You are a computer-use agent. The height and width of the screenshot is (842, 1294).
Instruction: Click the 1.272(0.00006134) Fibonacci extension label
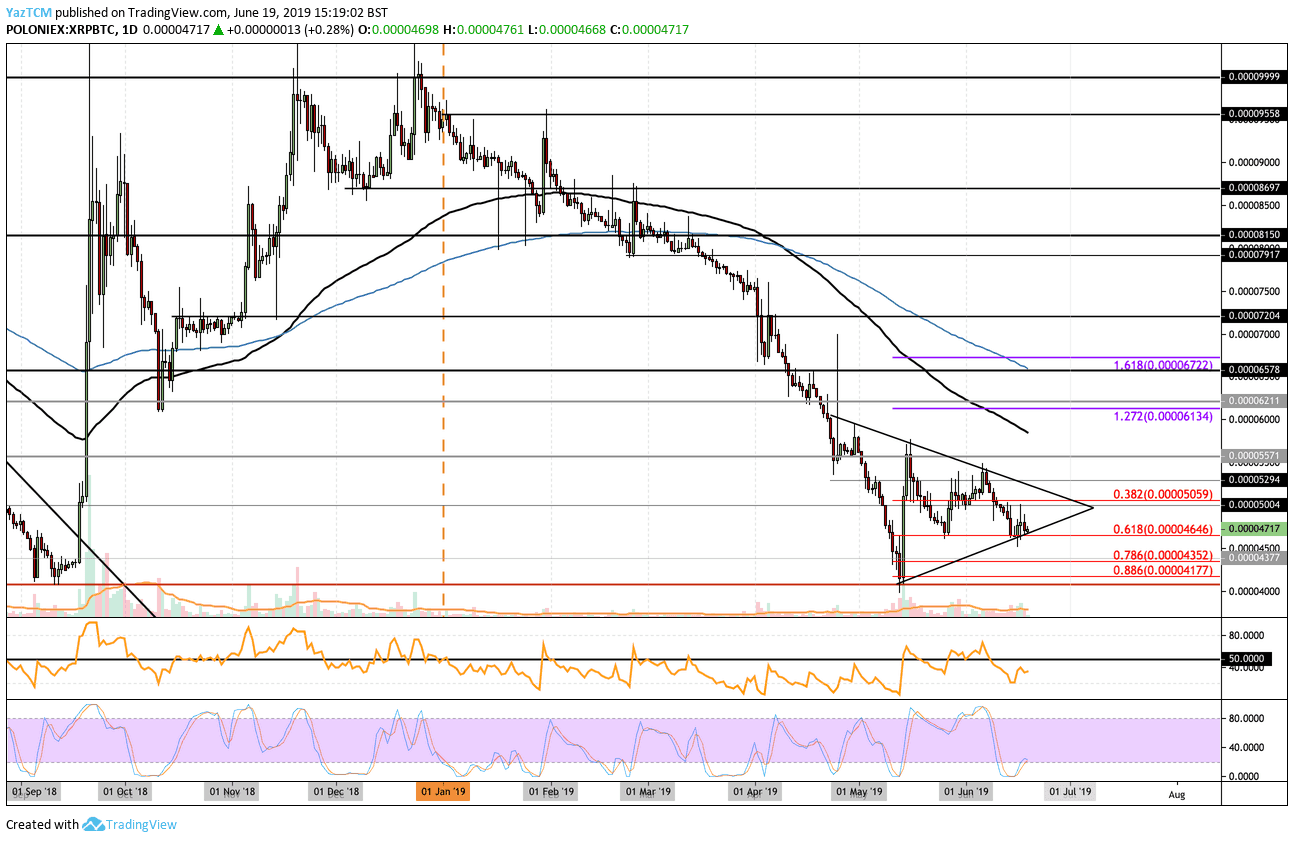(x=1162, y=416)
